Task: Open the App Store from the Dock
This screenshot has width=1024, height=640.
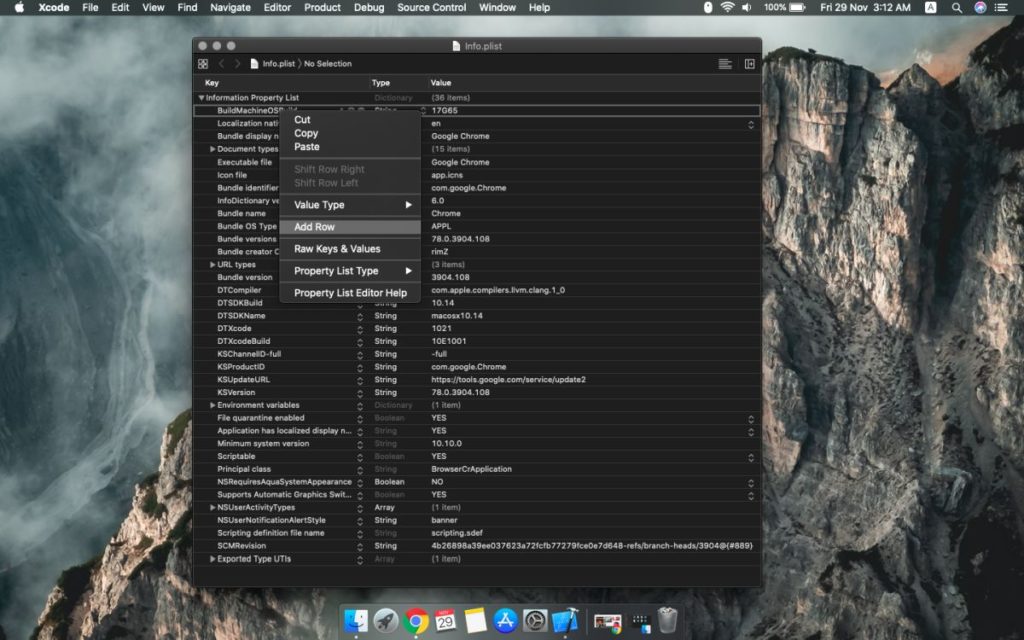Action: pyautogui.click(x=506, y=620)
